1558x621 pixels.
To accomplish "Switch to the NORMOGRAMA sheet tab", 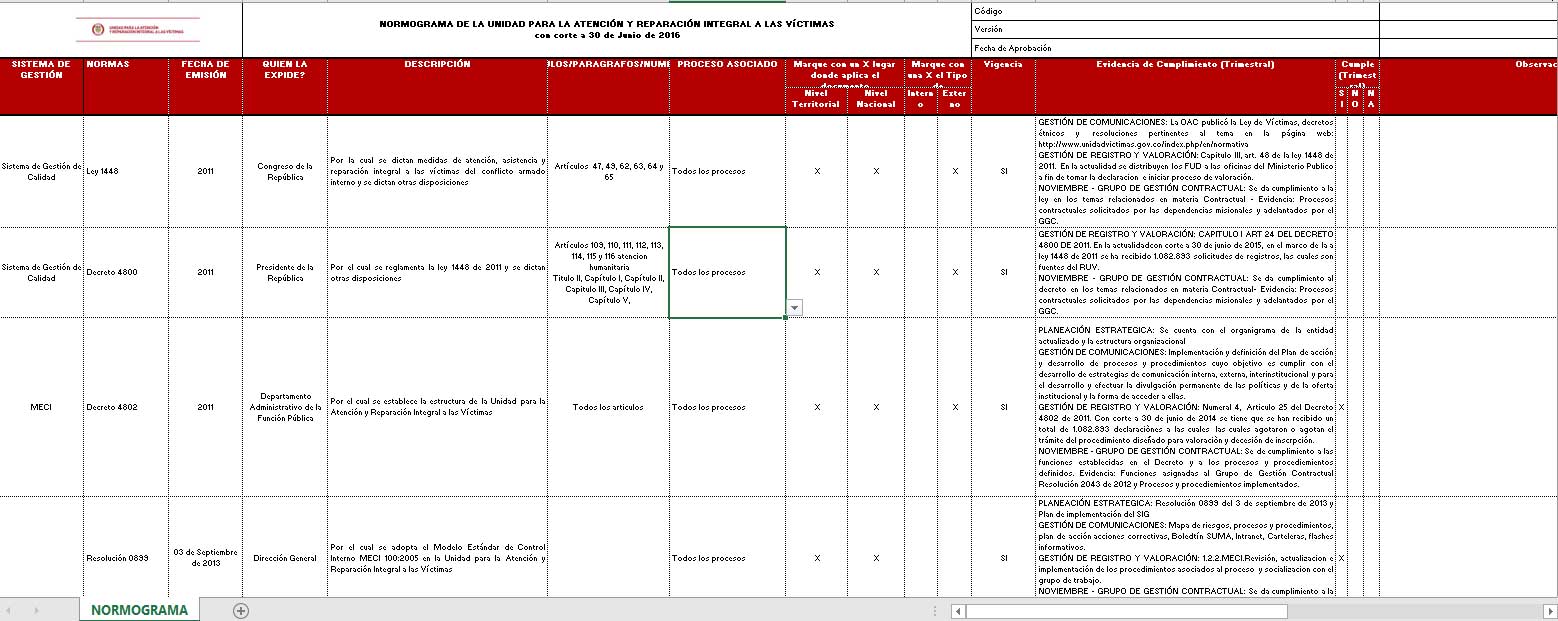I will pyautogui.click(x=139, y=610).
